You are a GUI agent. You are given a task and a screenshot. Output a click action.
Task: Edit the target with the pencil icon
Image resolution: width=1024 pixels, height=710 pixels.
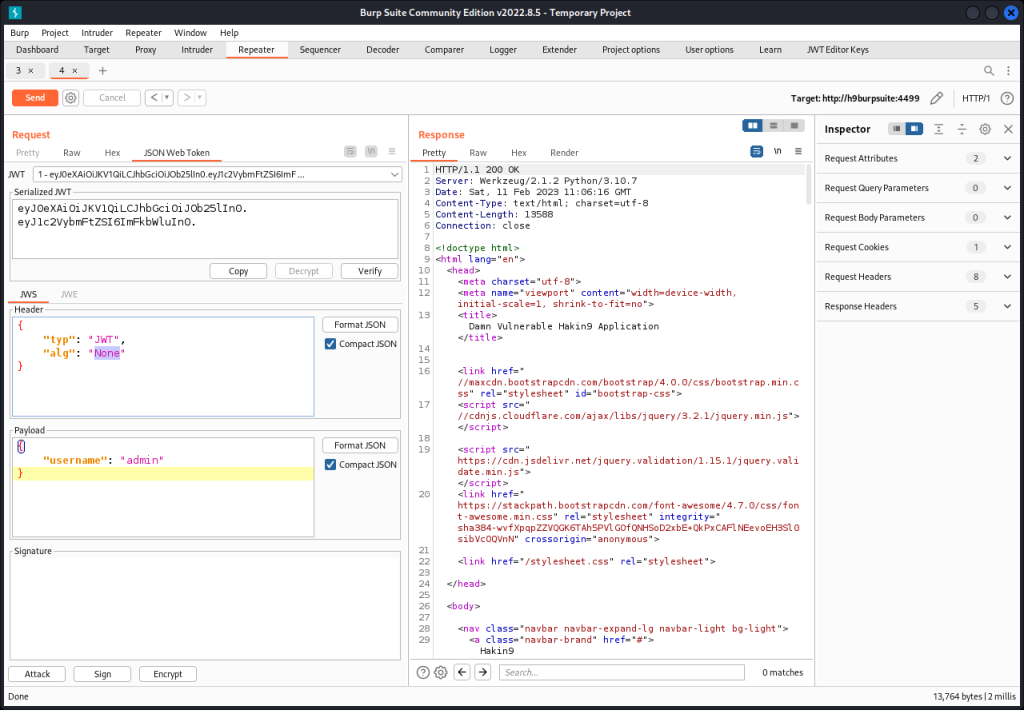[936, 99]
